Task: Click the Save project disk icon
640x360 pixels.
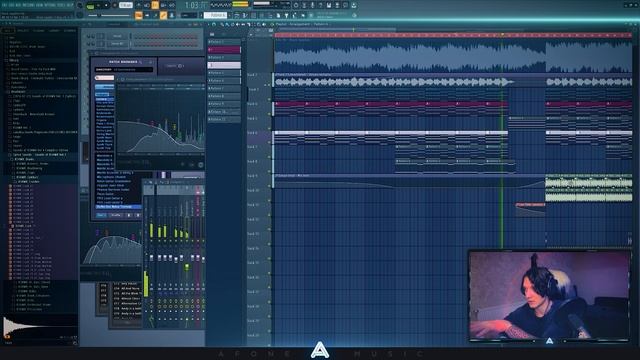Action: [329, 5]
